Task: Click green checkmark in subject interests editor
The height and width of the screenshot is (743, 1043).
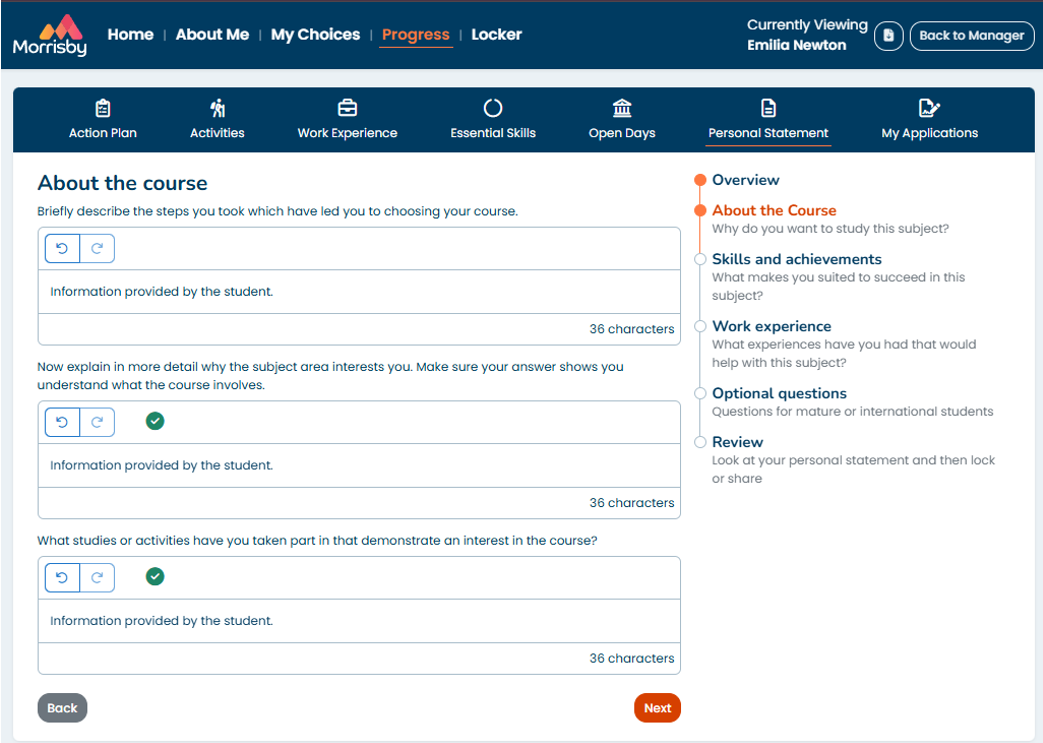Action: click(x=155, y=421)
